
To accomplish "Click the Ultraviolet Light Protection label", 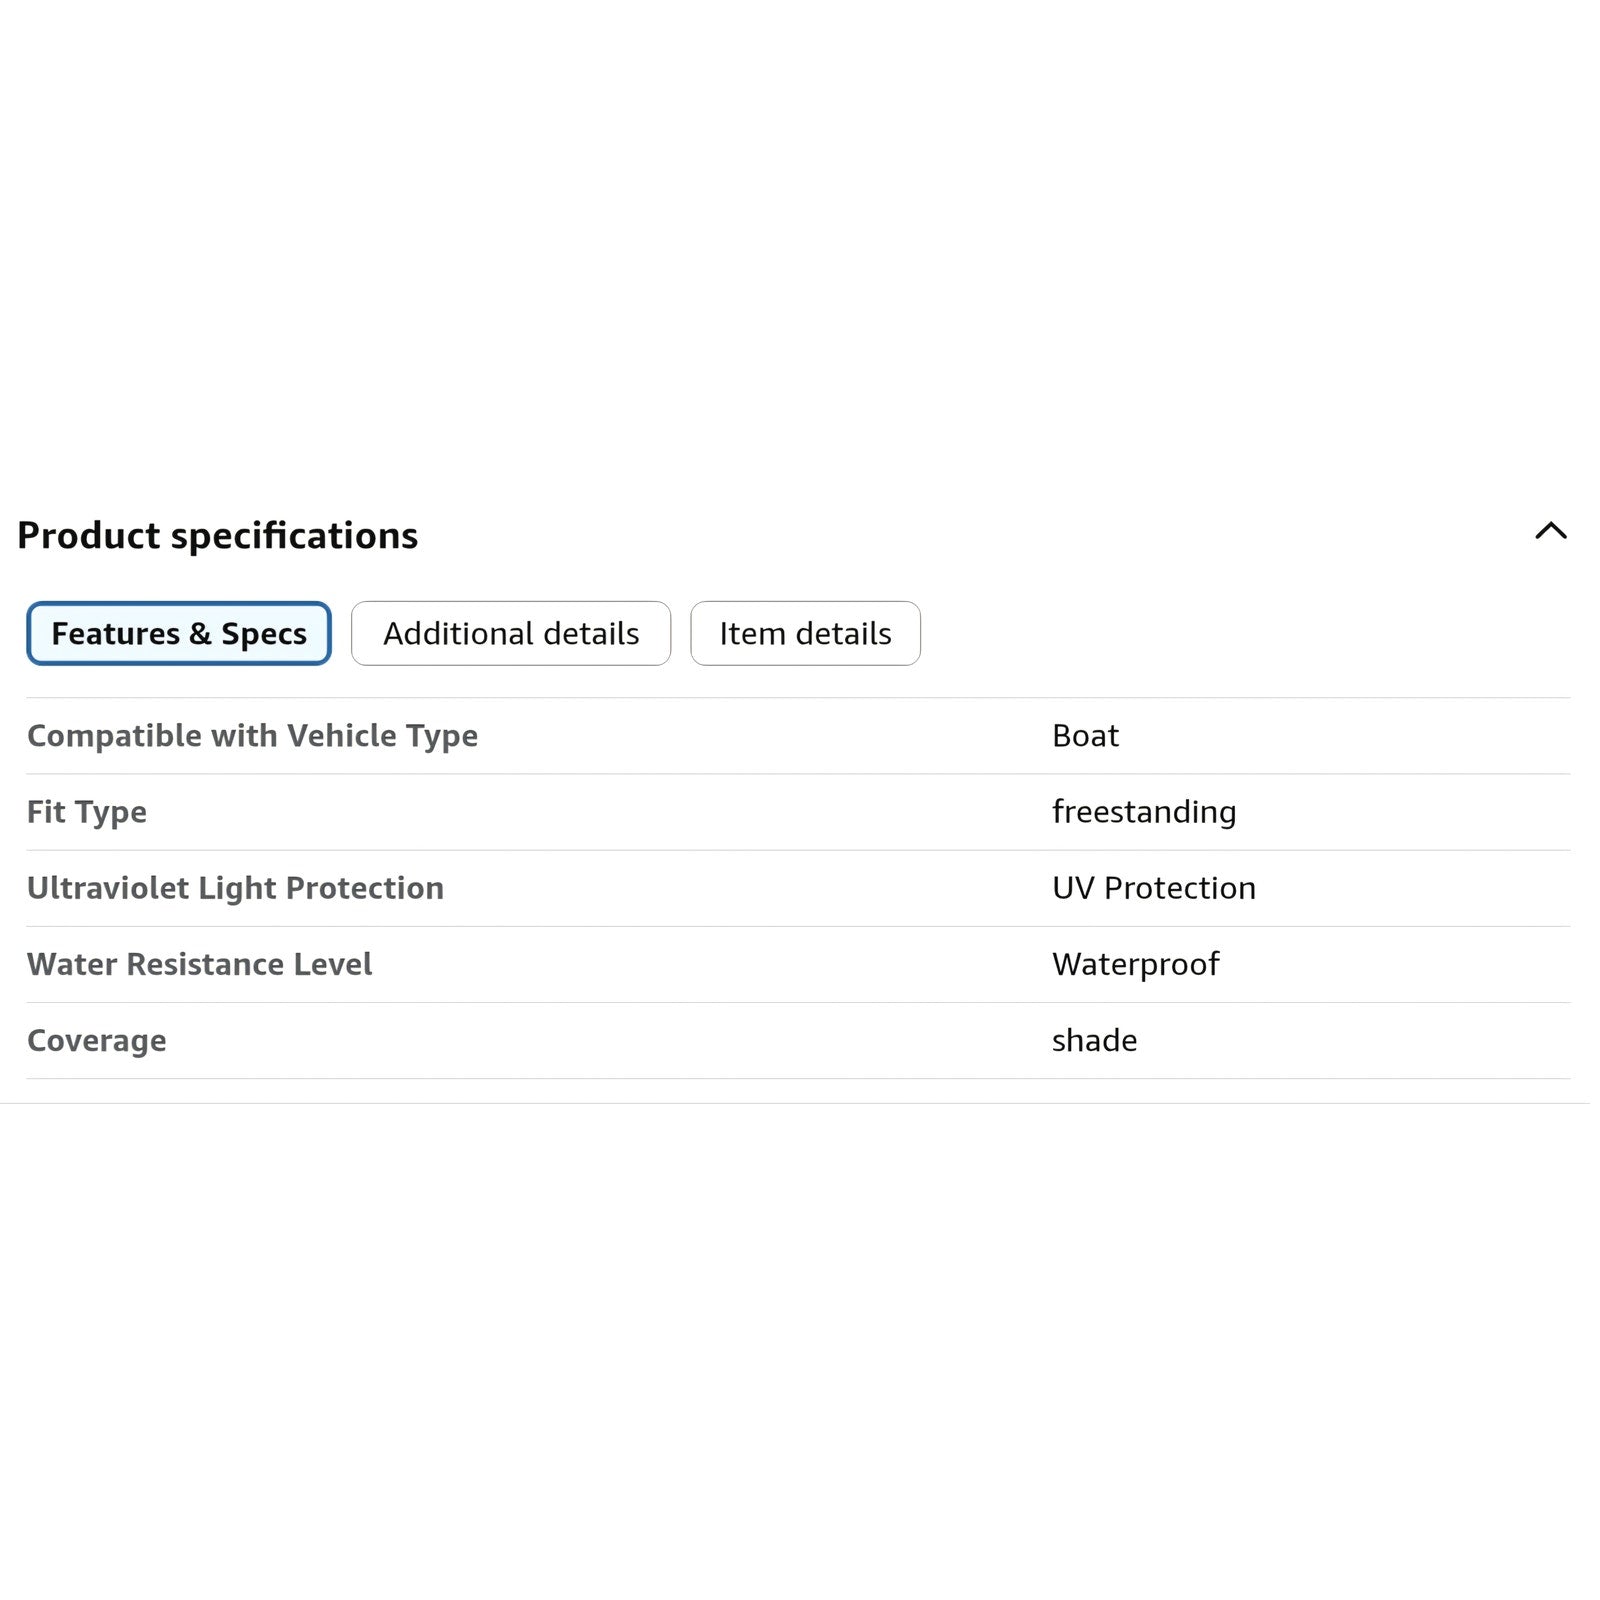I will [235, 888].
